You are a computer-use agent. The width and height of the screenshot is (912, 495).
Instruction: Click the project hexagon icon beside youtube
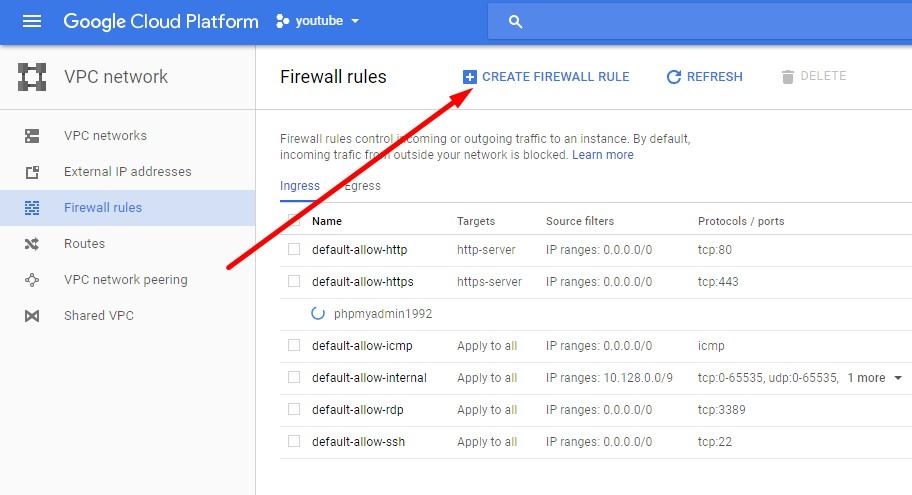click(x=282, y=22)
